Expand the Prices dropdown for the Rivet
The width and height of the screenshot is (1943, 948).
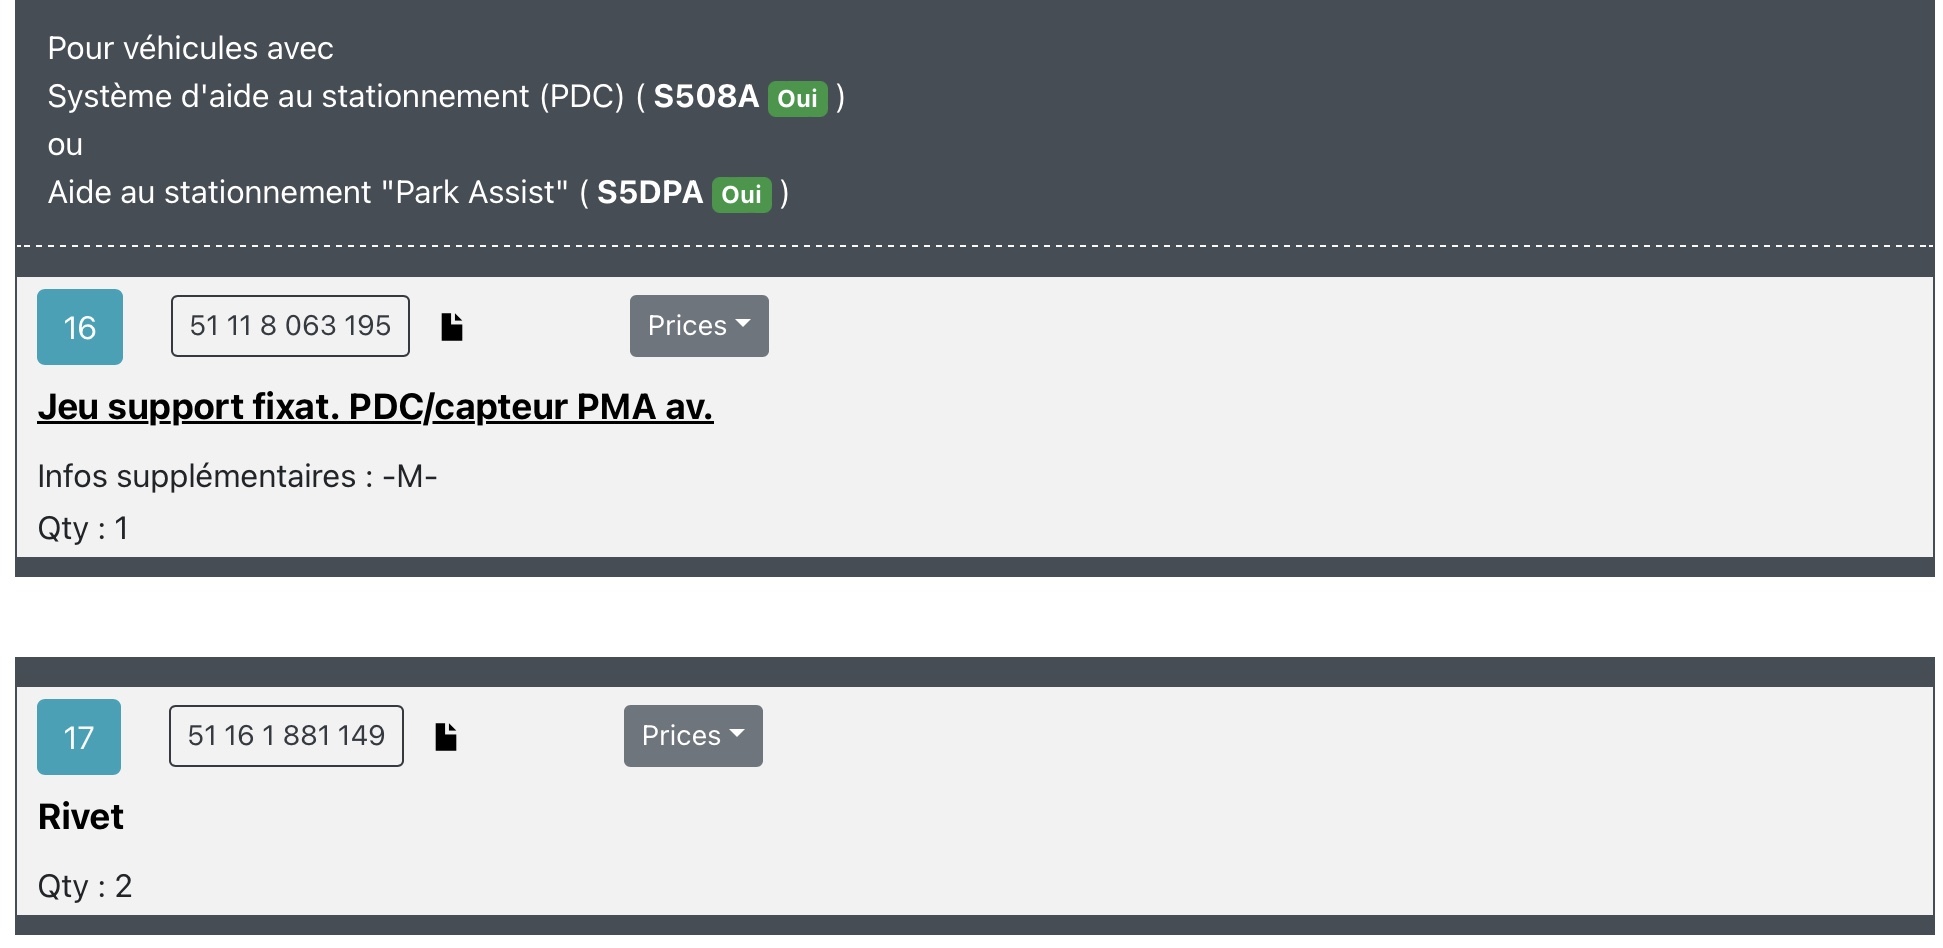(693, 736)
